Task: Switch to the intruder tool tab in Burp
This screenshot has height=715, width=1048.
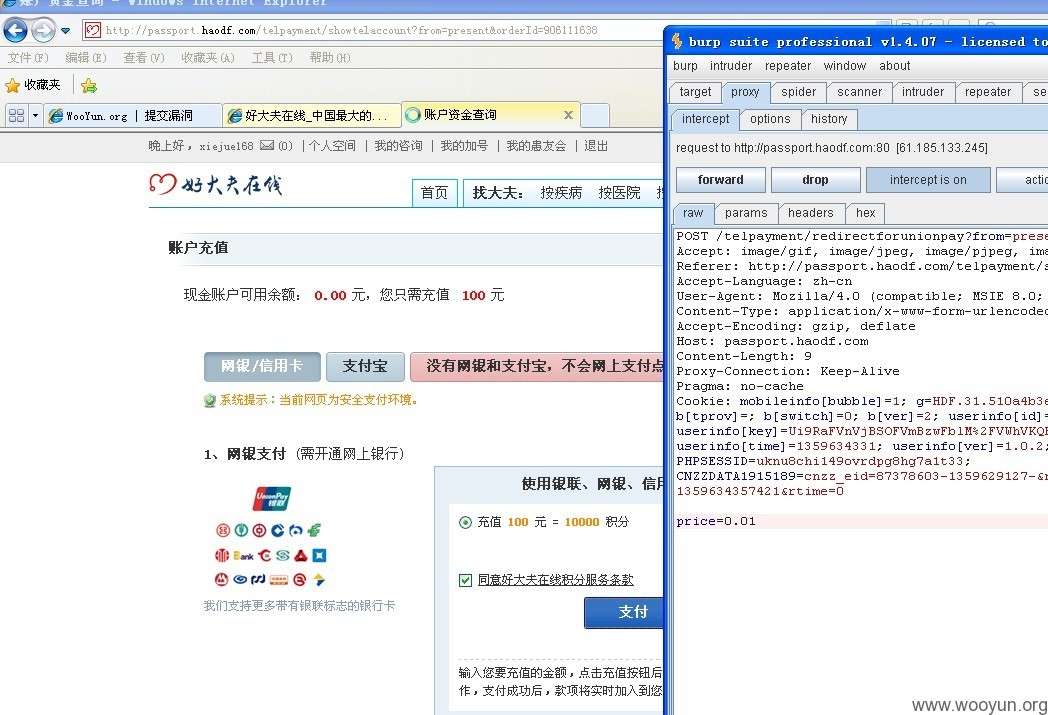Action: click(923, 92)
